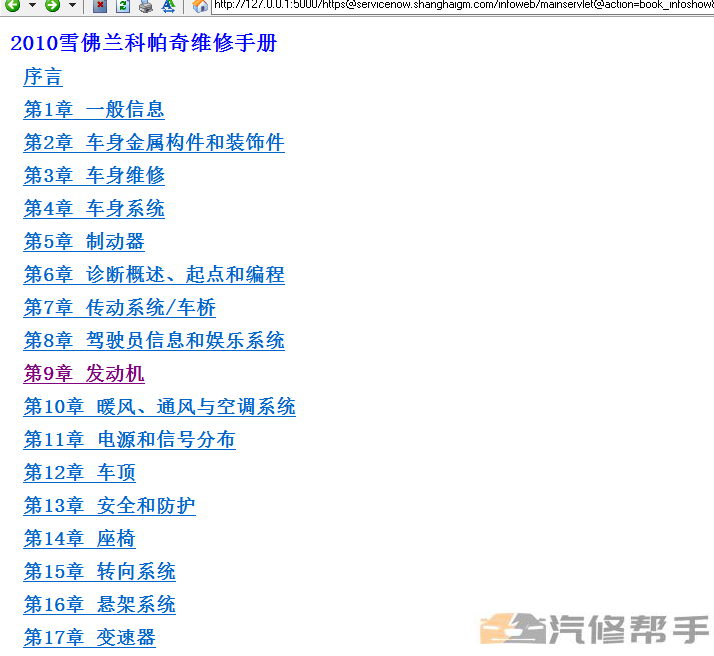Print the page with the printer icon
This screenshot has height=656, width=714.
coord(146,6)
